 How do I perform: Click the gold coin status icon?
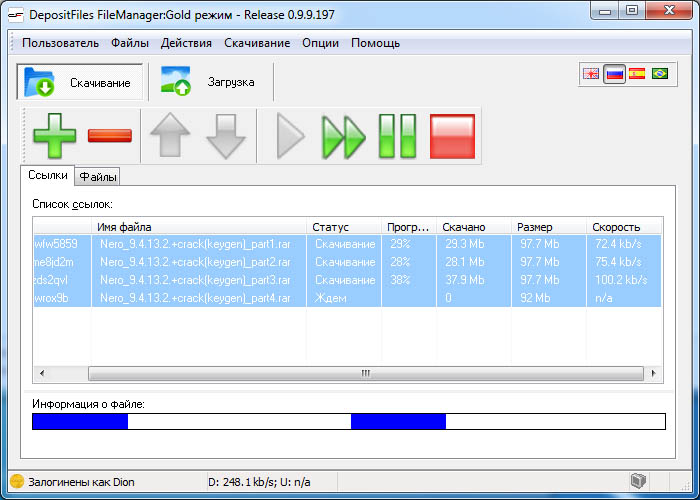coord(17,481)
